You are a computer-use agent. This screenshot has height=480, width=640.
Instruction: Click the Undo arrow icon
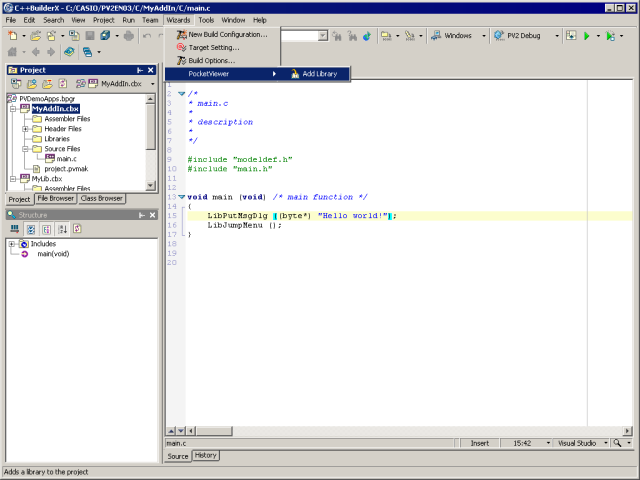(x=147, y=36)
